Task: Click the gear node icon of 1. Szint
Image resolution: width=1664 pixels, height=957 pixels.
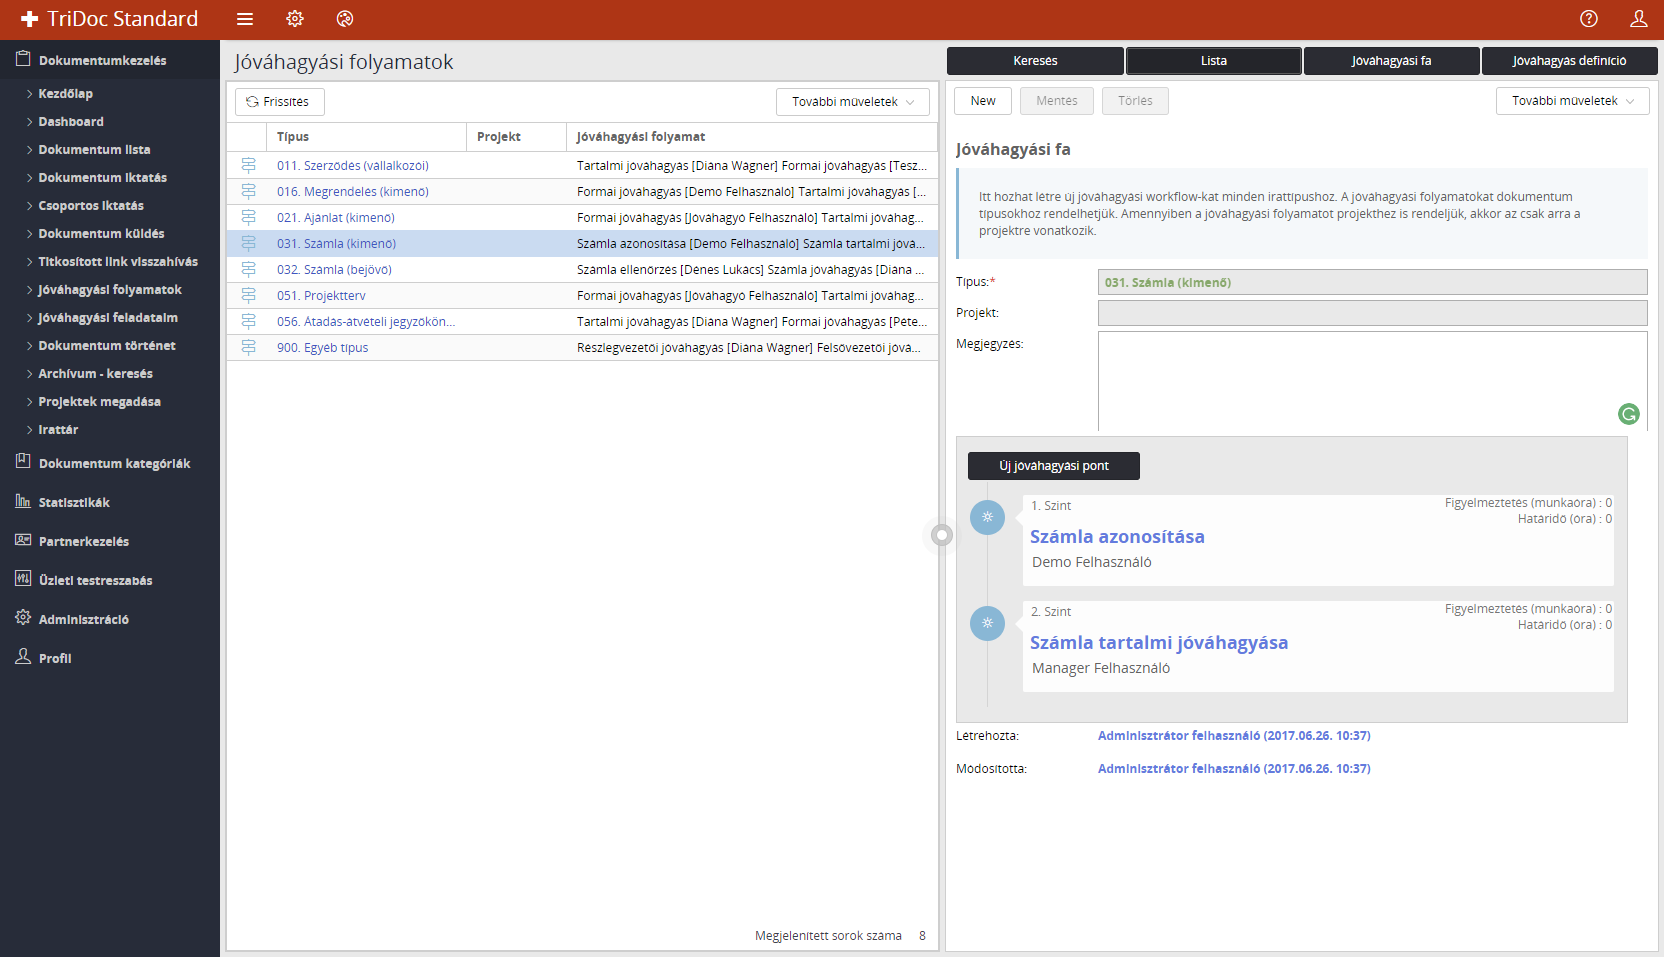Action: (987, 517)
